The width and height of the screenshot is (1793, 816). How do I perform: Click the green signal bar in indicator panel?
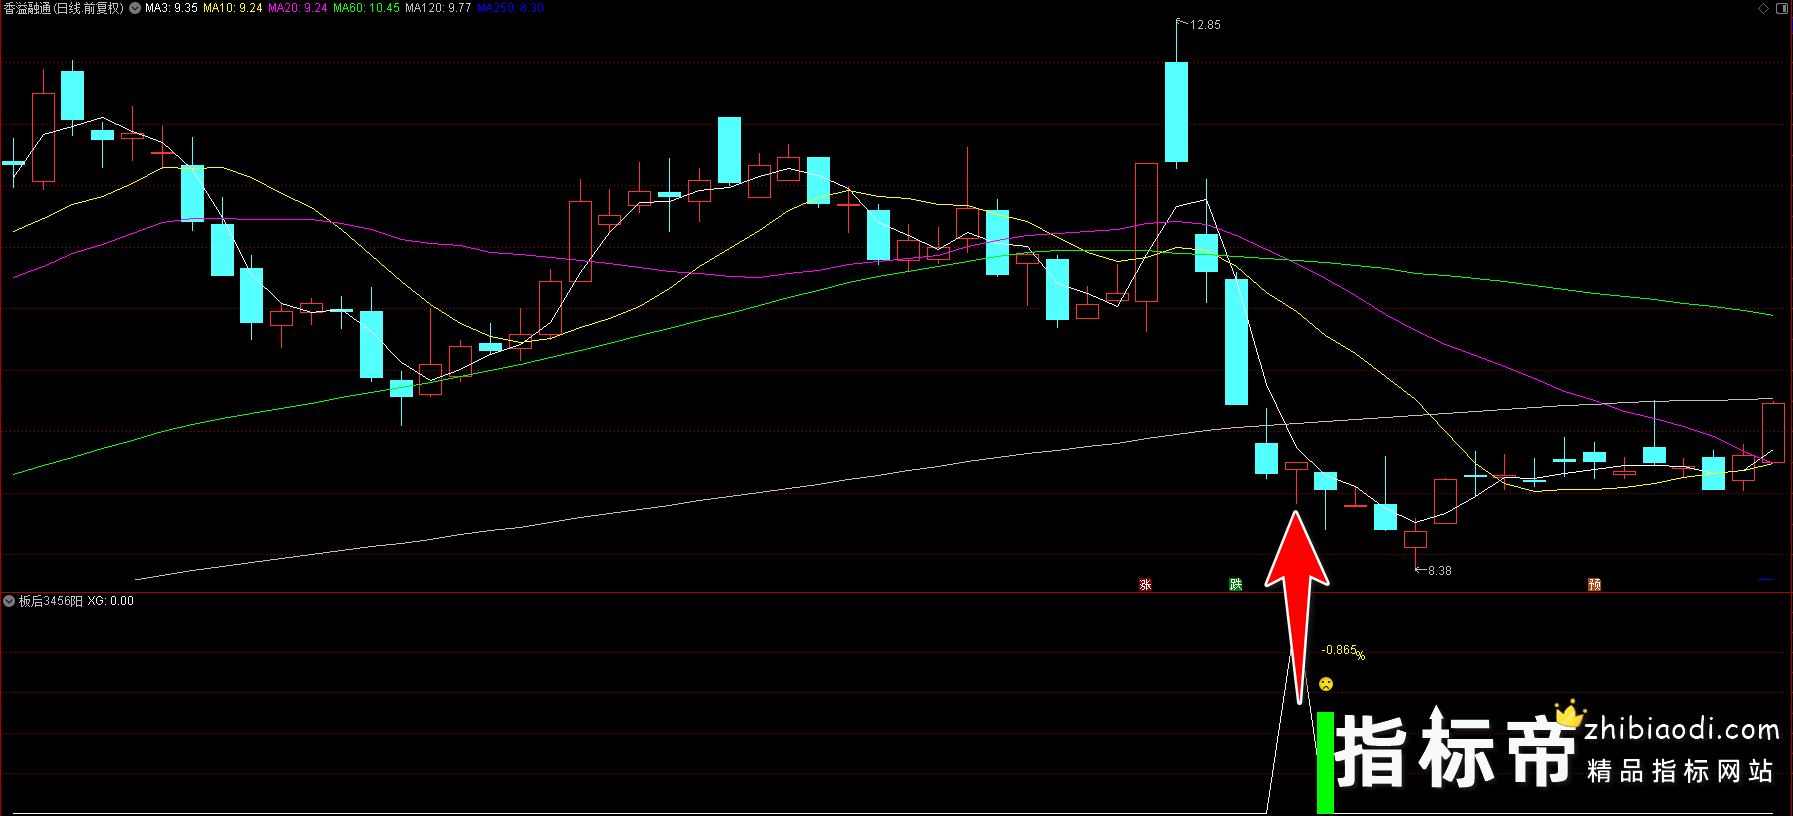coord(1325,762)
